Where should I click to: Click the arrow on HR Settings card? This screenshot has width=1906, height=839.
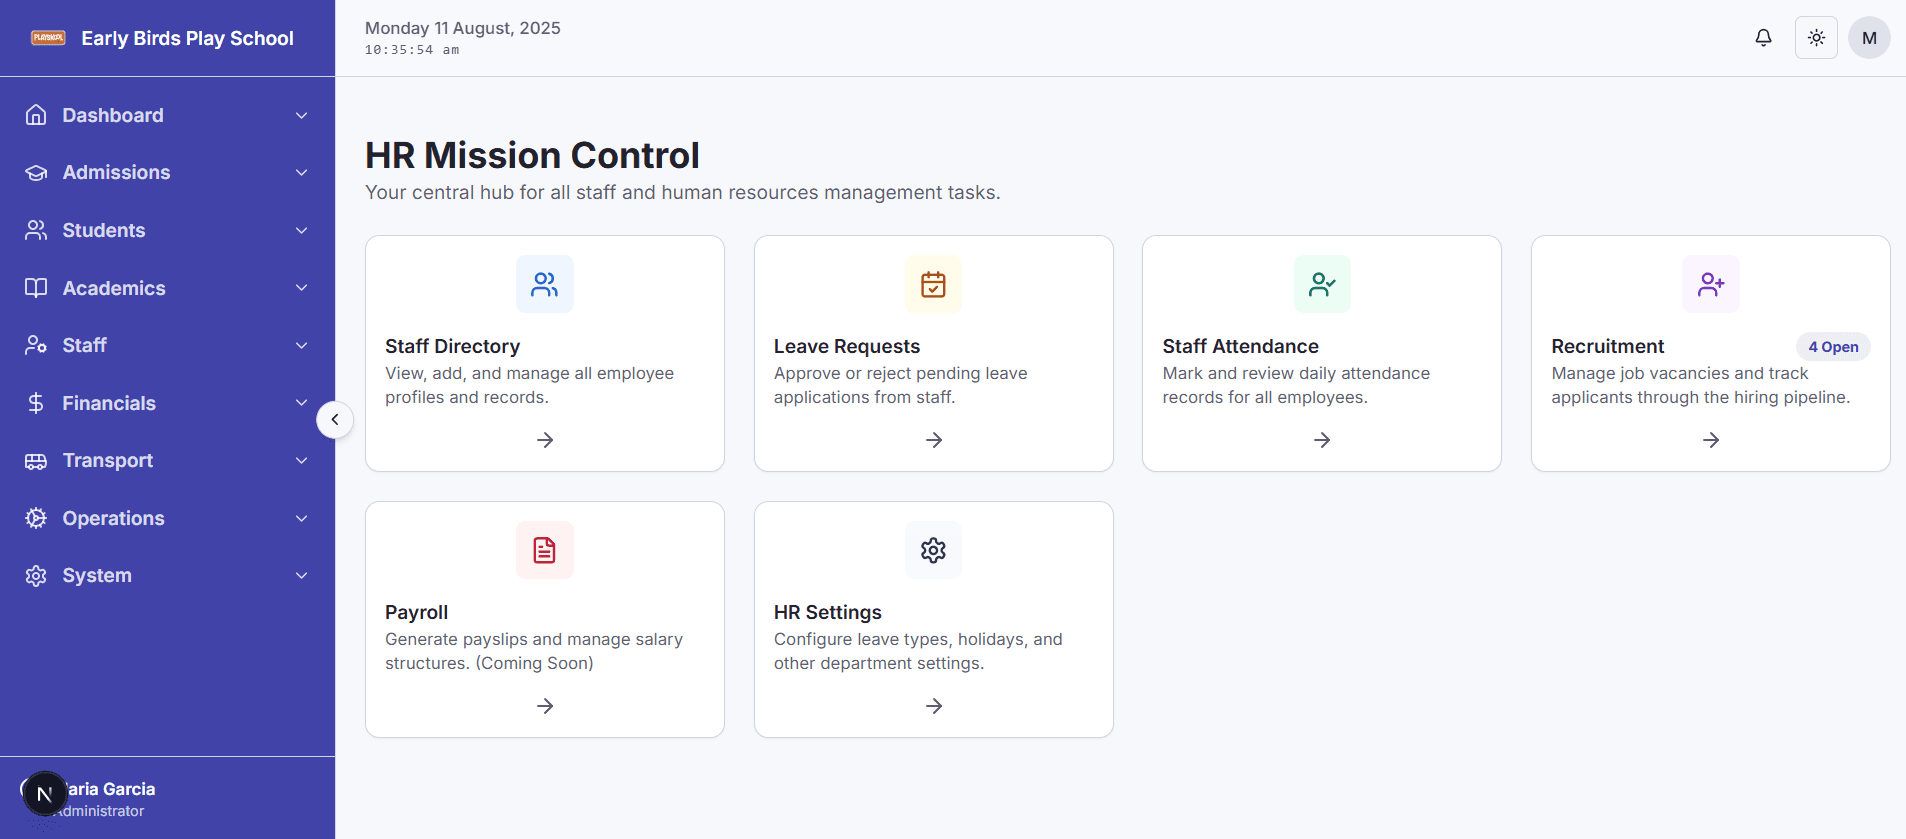(934, 706)
